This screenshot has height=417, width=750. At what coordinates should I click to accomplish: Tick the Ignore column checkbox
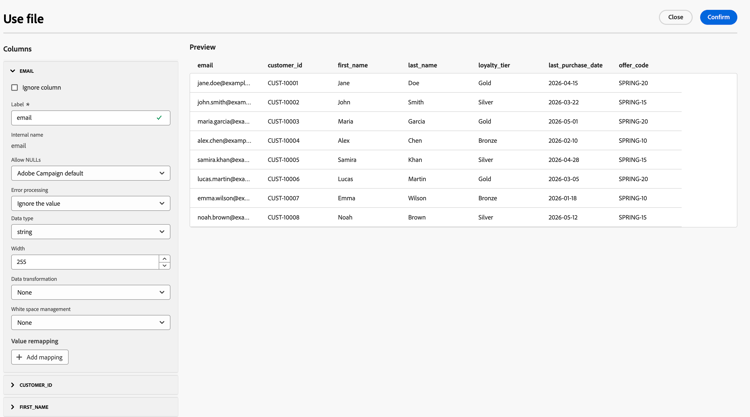14,88
